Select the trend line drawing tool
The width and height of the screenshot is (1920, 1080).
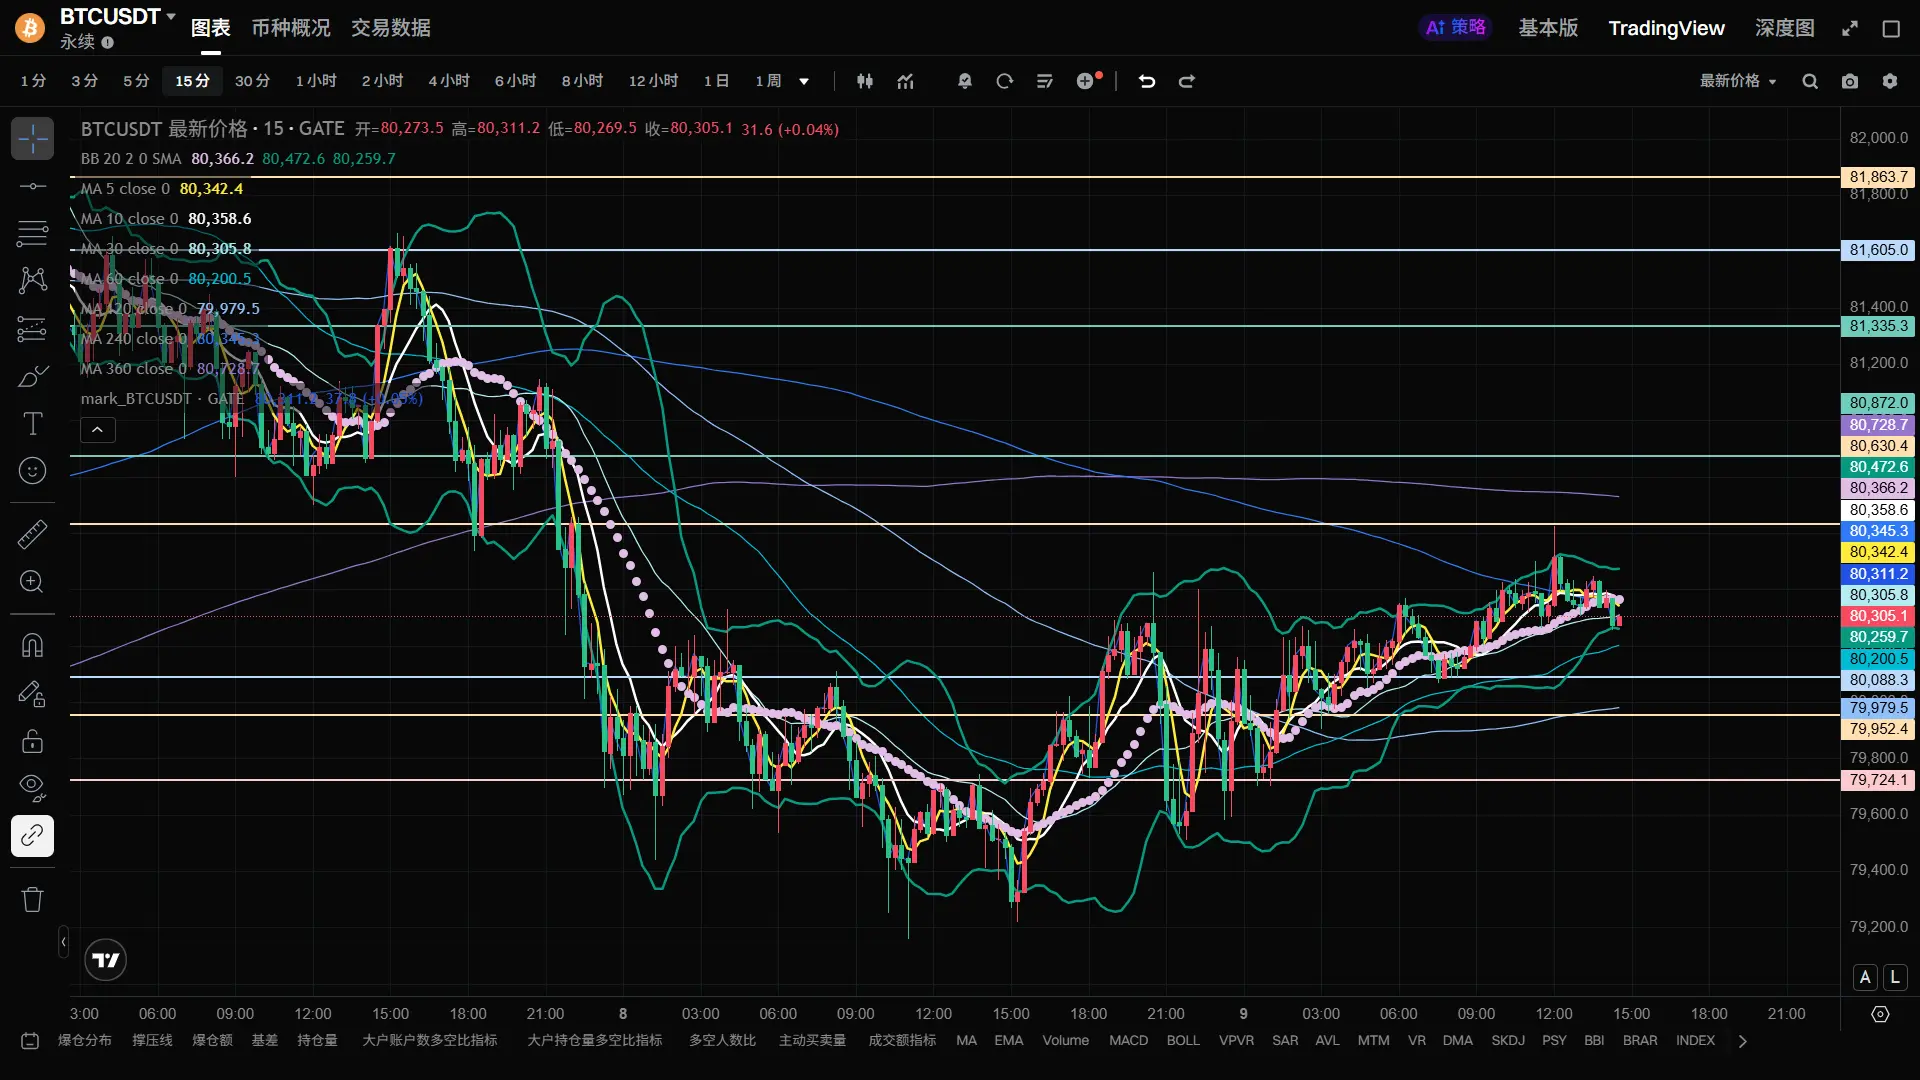point(32,186)
